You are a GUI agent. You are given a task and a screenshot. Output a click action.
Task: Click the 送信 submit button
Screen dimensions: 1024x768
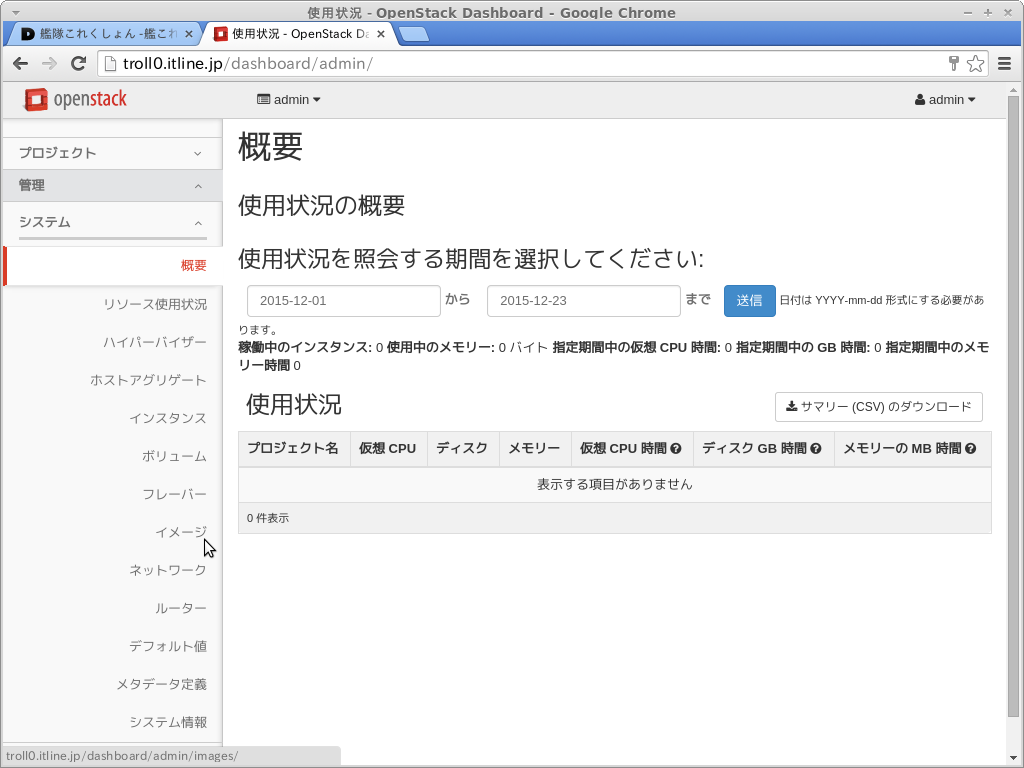pyautogui.click(x=749, y=301)
